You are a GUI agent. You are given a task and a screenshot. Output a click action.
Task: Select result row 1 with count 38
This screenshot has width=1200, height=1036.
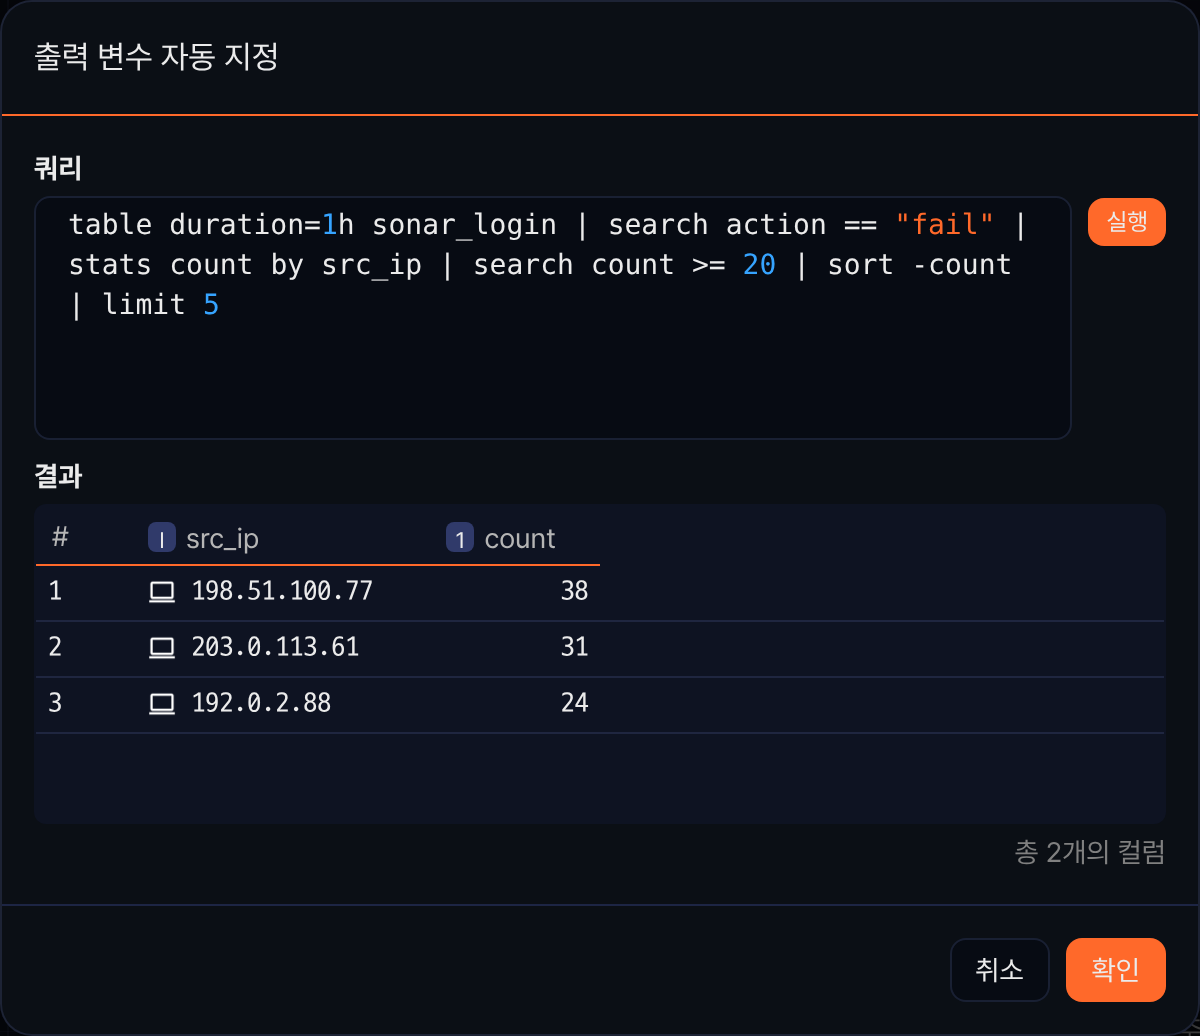tap(600, 593)
